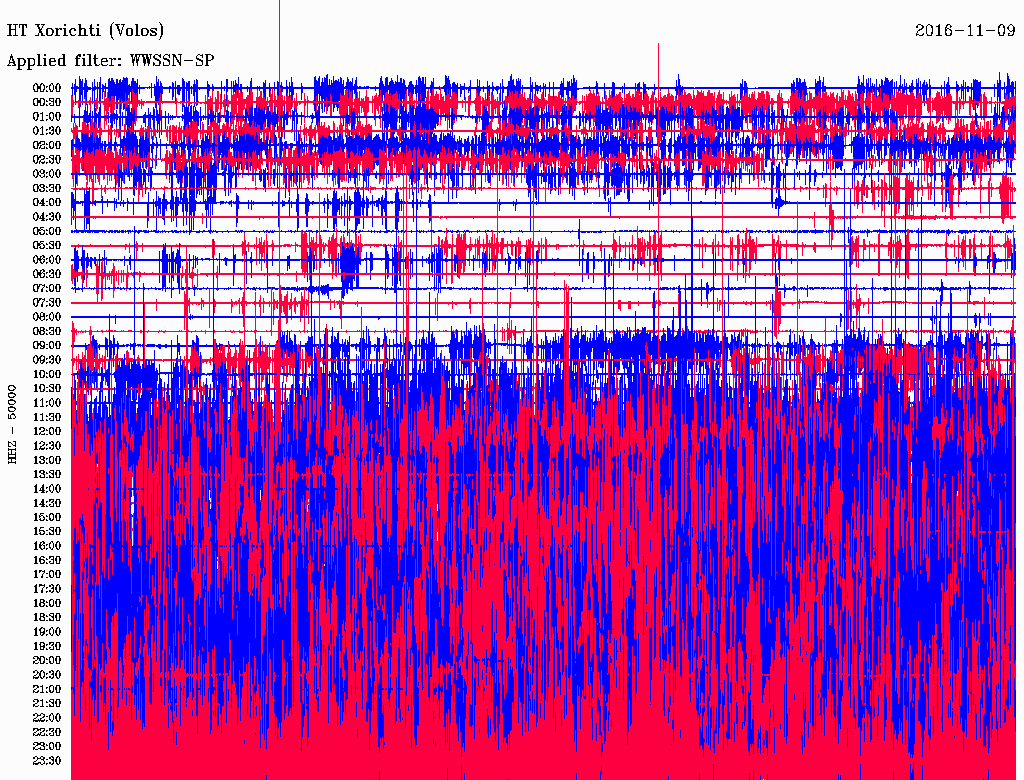
Task: Click the 13:00 time label
Action: 47,460
